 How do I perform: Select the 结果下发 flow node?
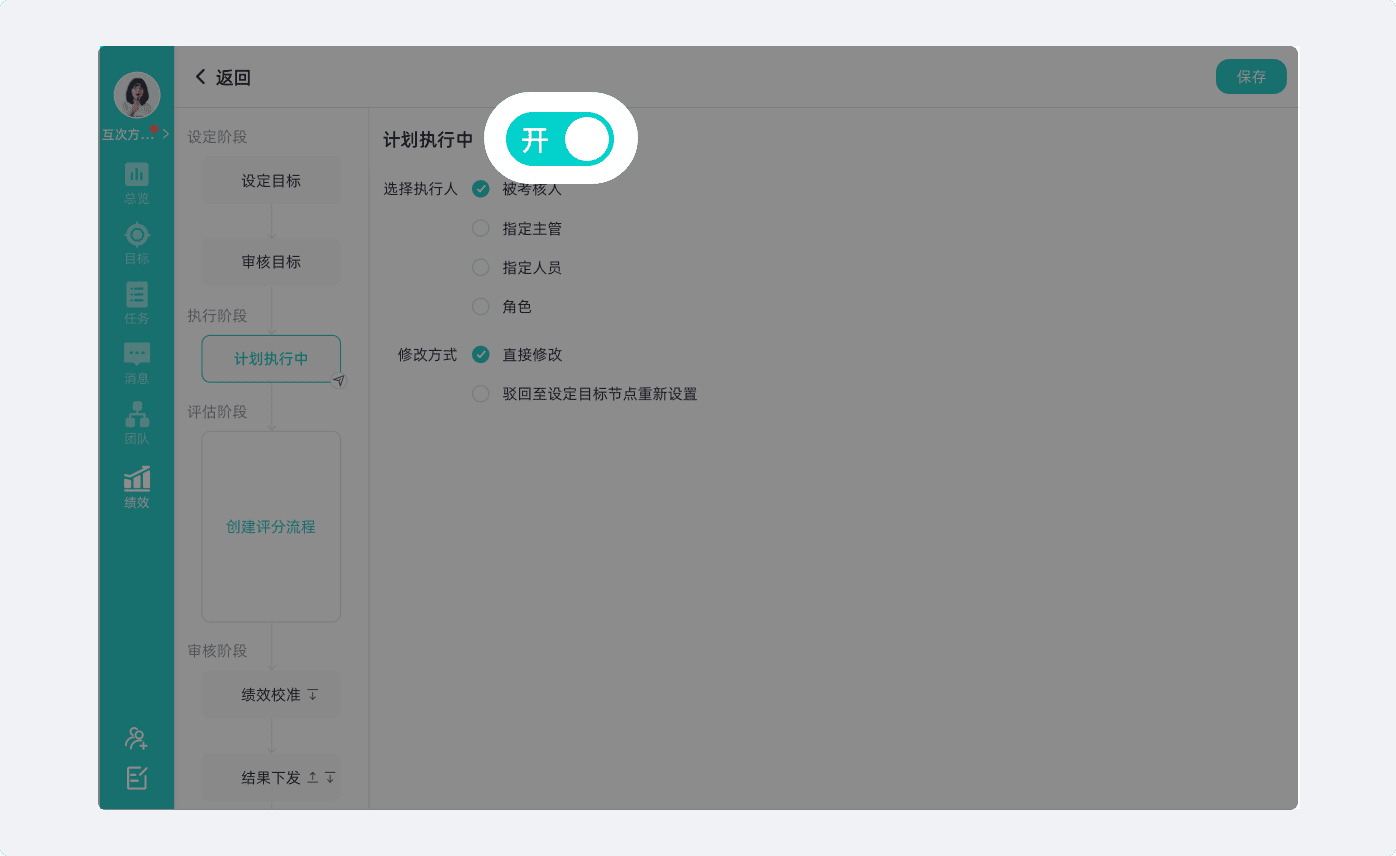coord(271,777)
